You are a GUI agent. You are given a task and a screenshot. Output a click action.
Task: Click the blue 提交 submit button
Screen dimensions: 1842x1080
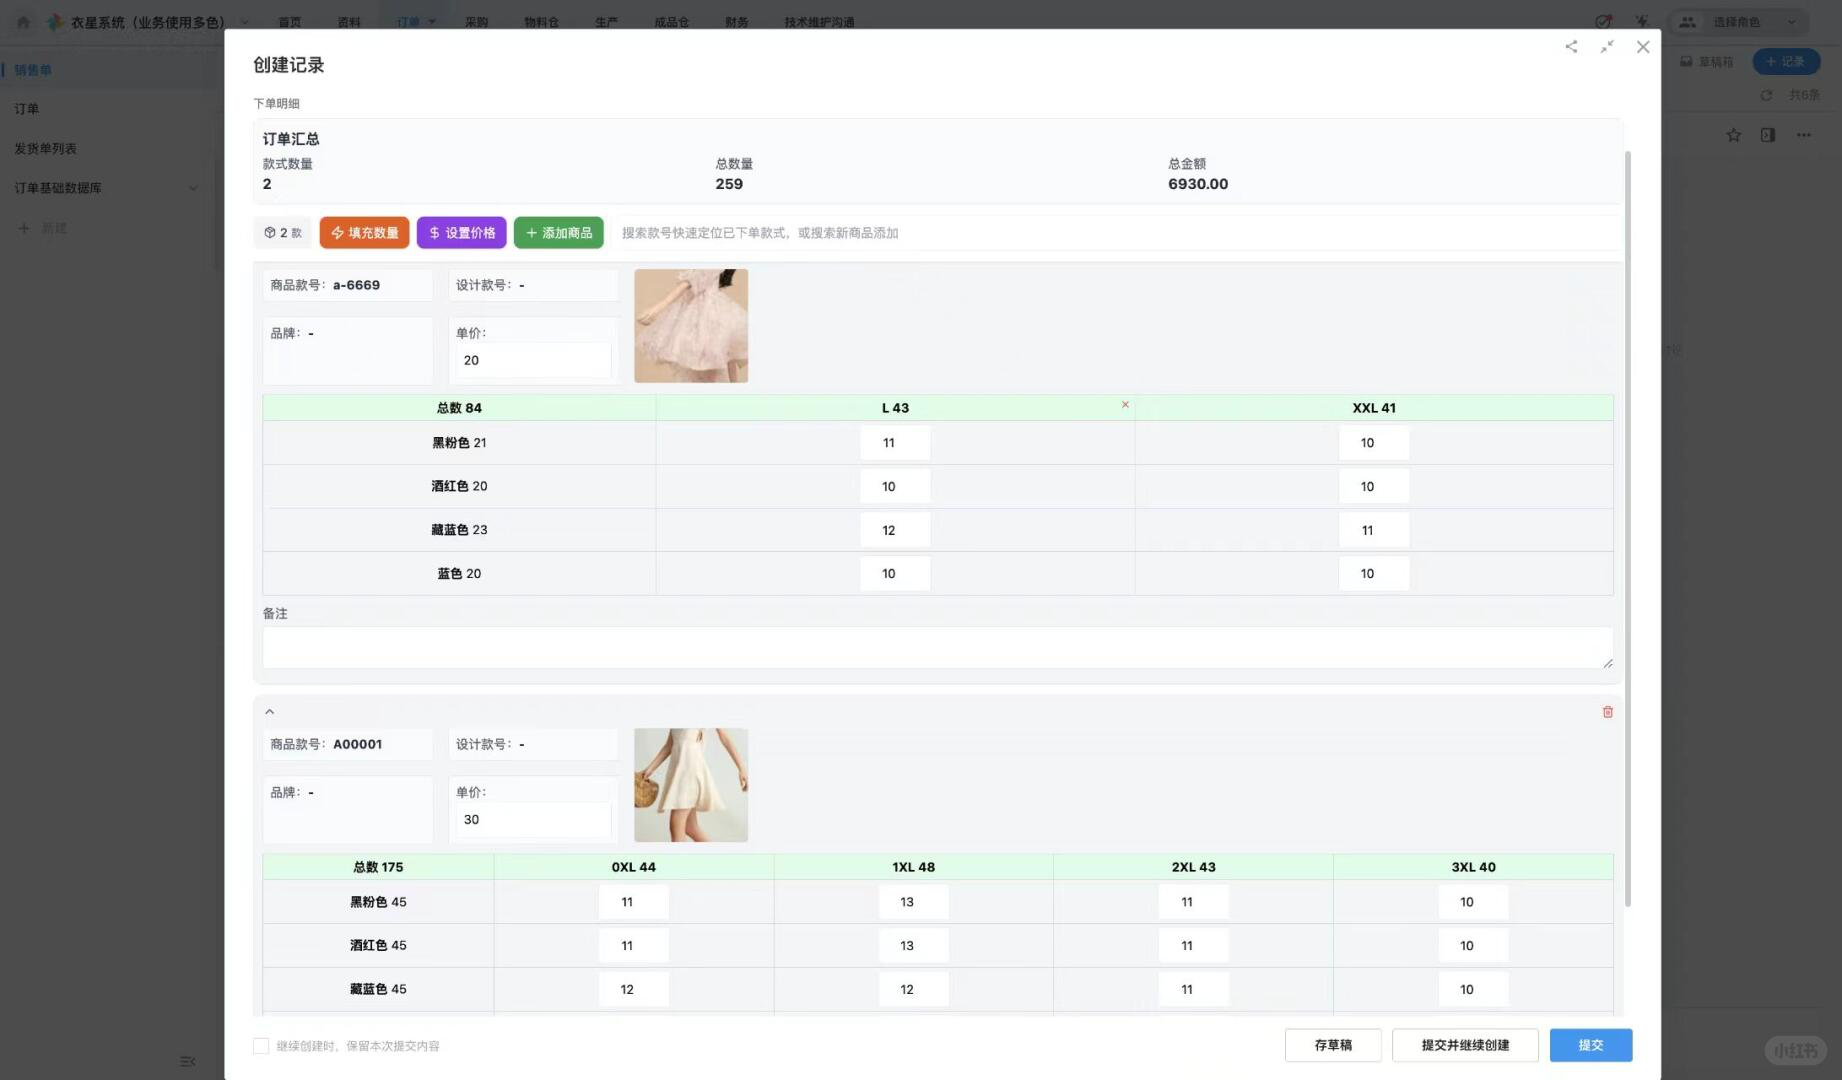tap(1590, 1045)
